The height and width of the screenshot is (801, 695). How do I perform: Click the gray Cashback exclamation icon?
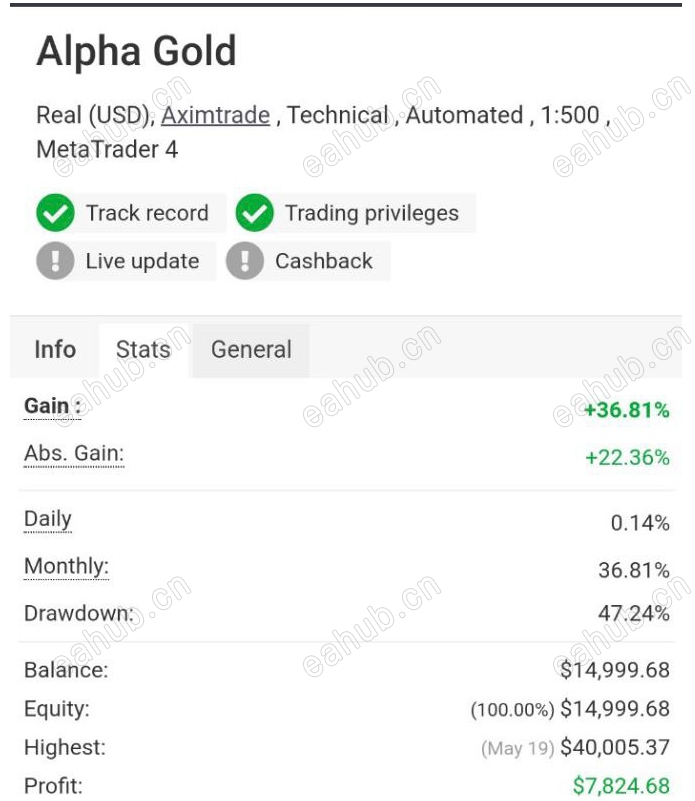[245, 261]
